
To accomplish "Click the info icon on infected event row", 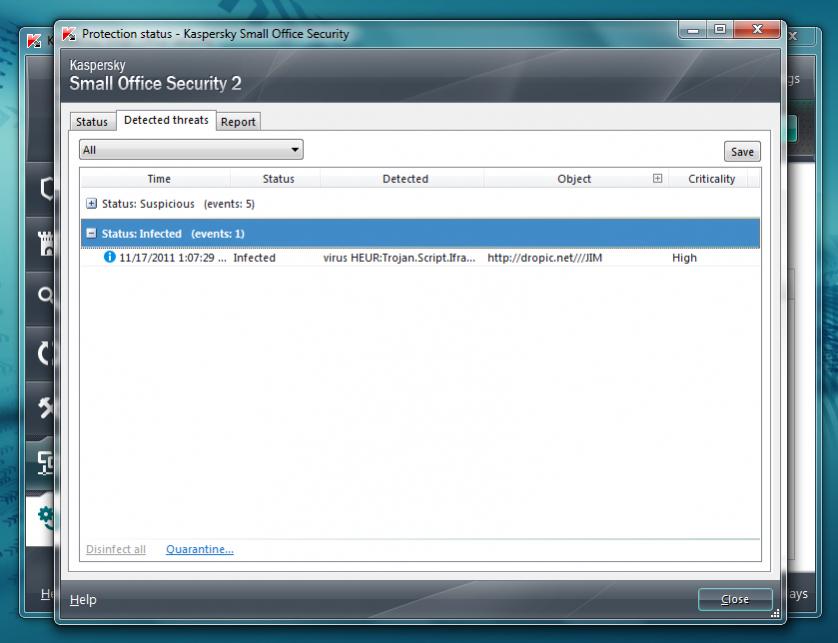I will tap(110, 257).
